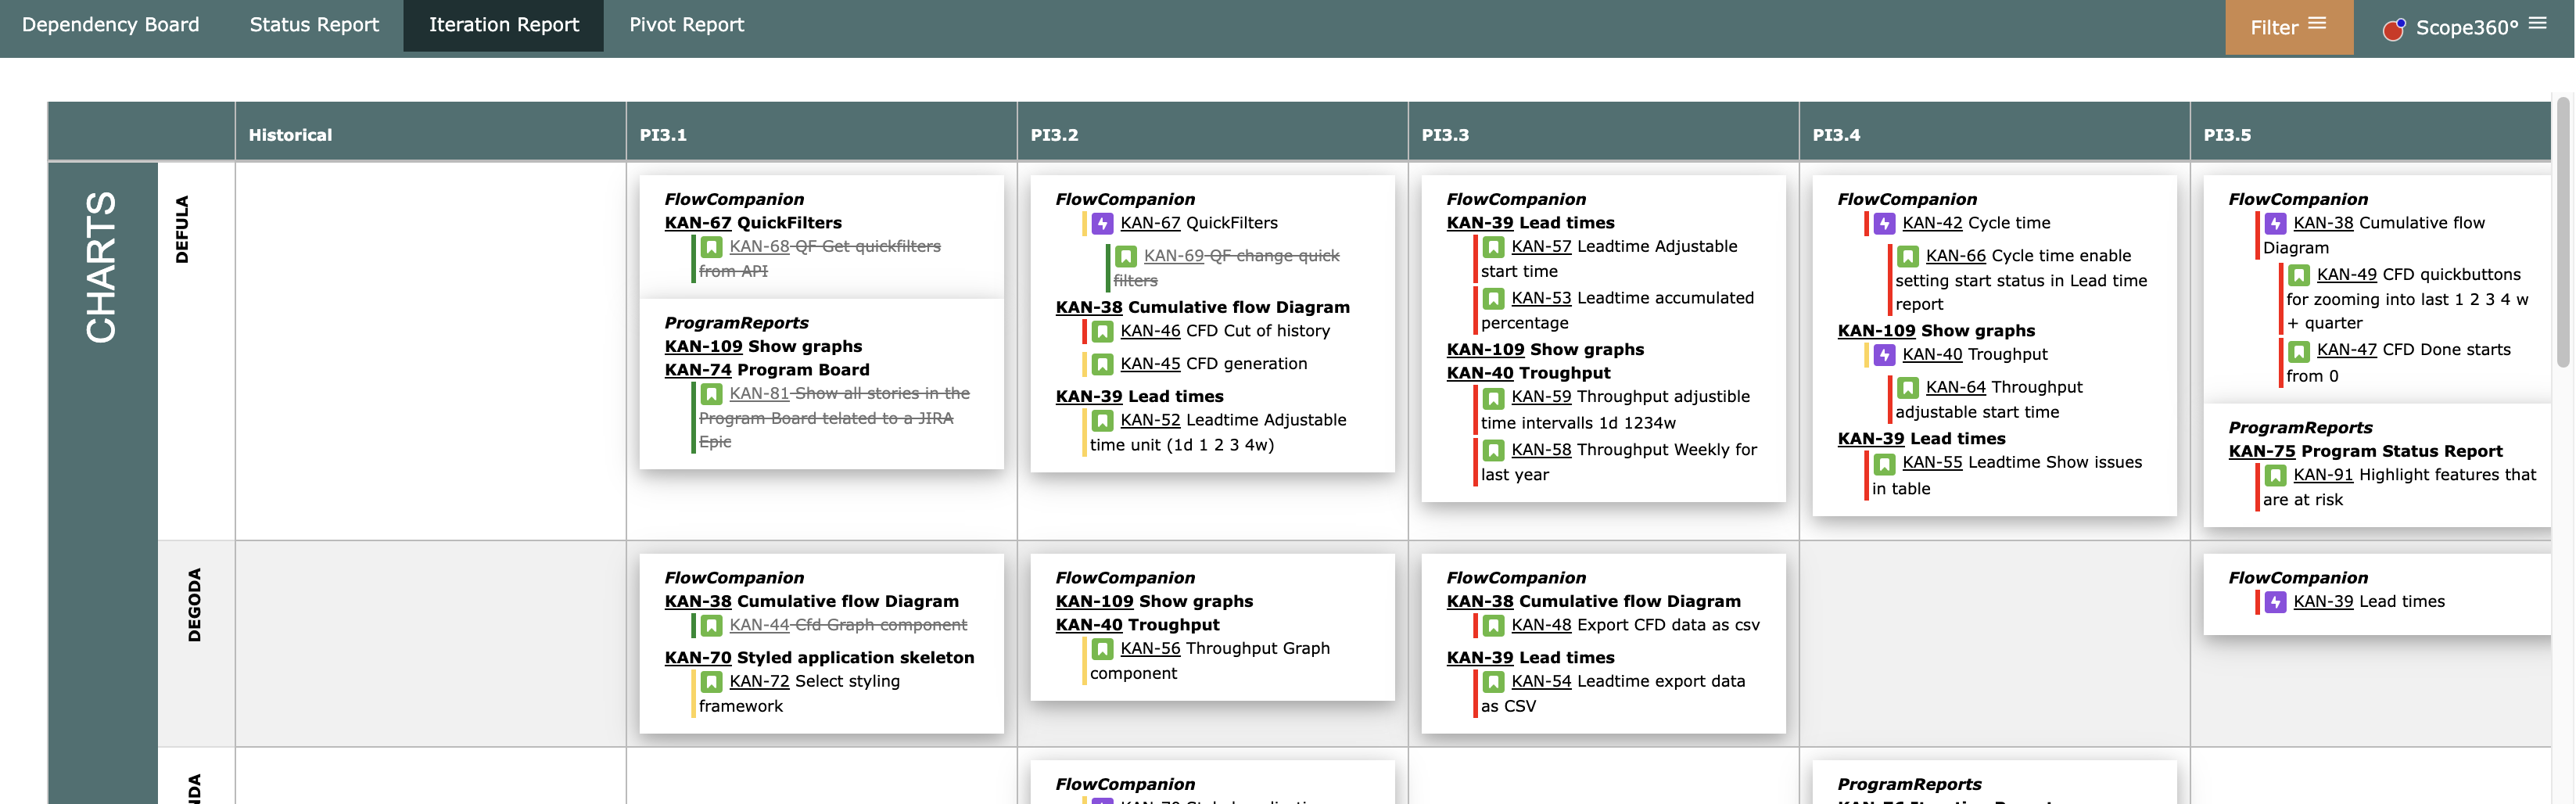Screen dimensions: 2576x804
Task: Click the story icon beside KAN-44
Action: 712,625
